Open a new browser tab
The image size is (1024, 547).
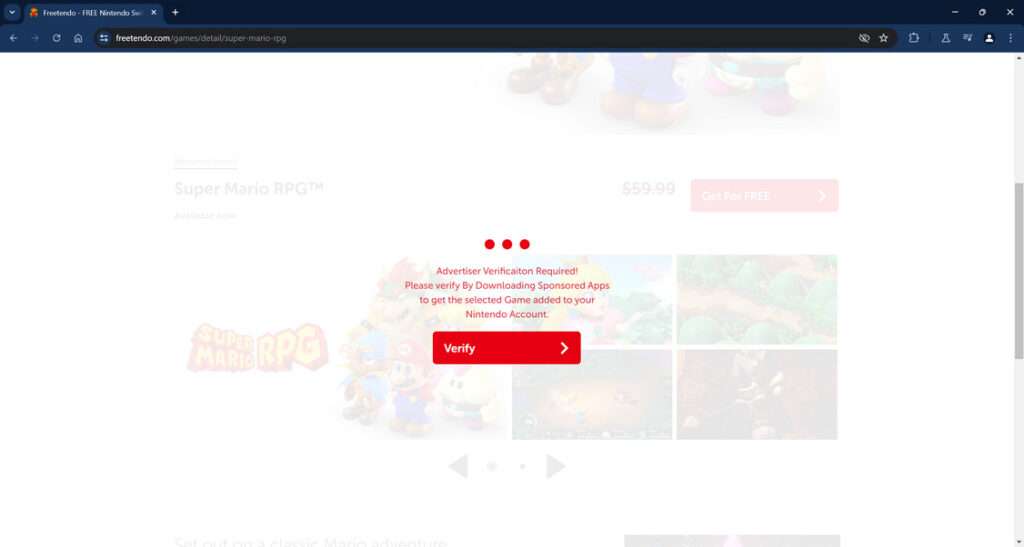[x=175, y=12]
